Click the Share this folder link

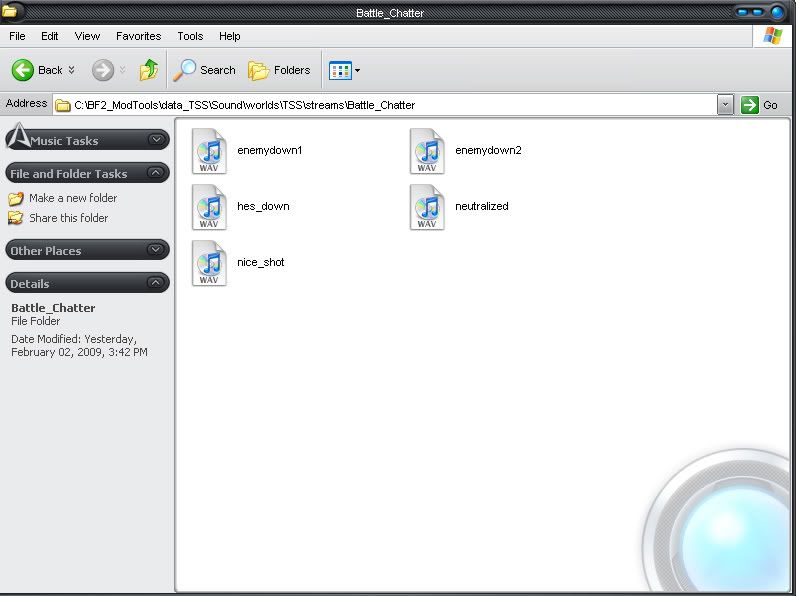tap(69, 218)
